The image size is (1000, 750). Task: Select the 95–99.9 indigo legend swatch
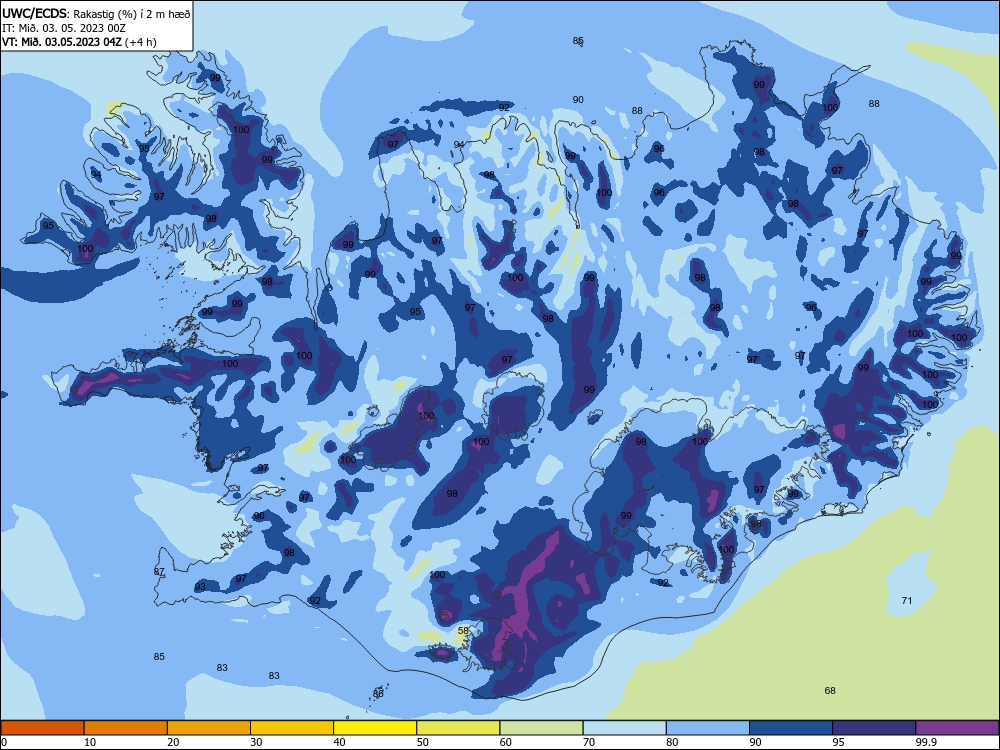coord(874,728)
